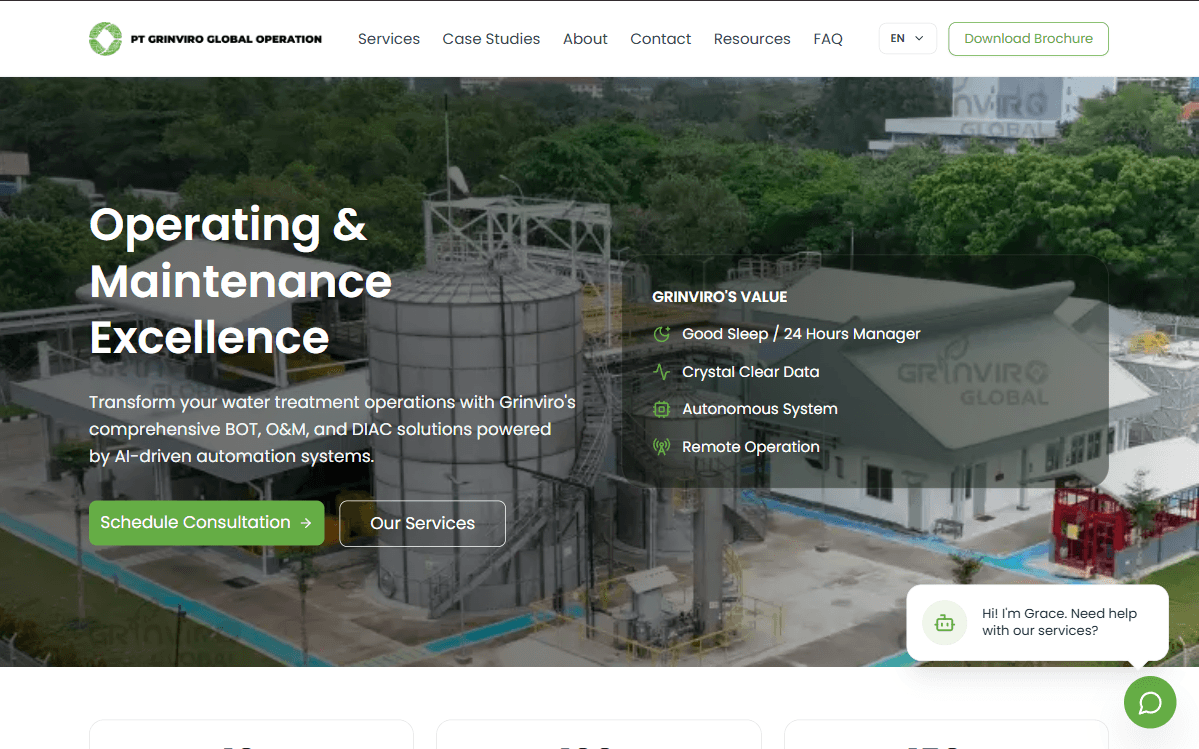Click PT Grinviro Global Operation brand text
This screenshot has width=1199, height=749.
(x=226, y=39)
